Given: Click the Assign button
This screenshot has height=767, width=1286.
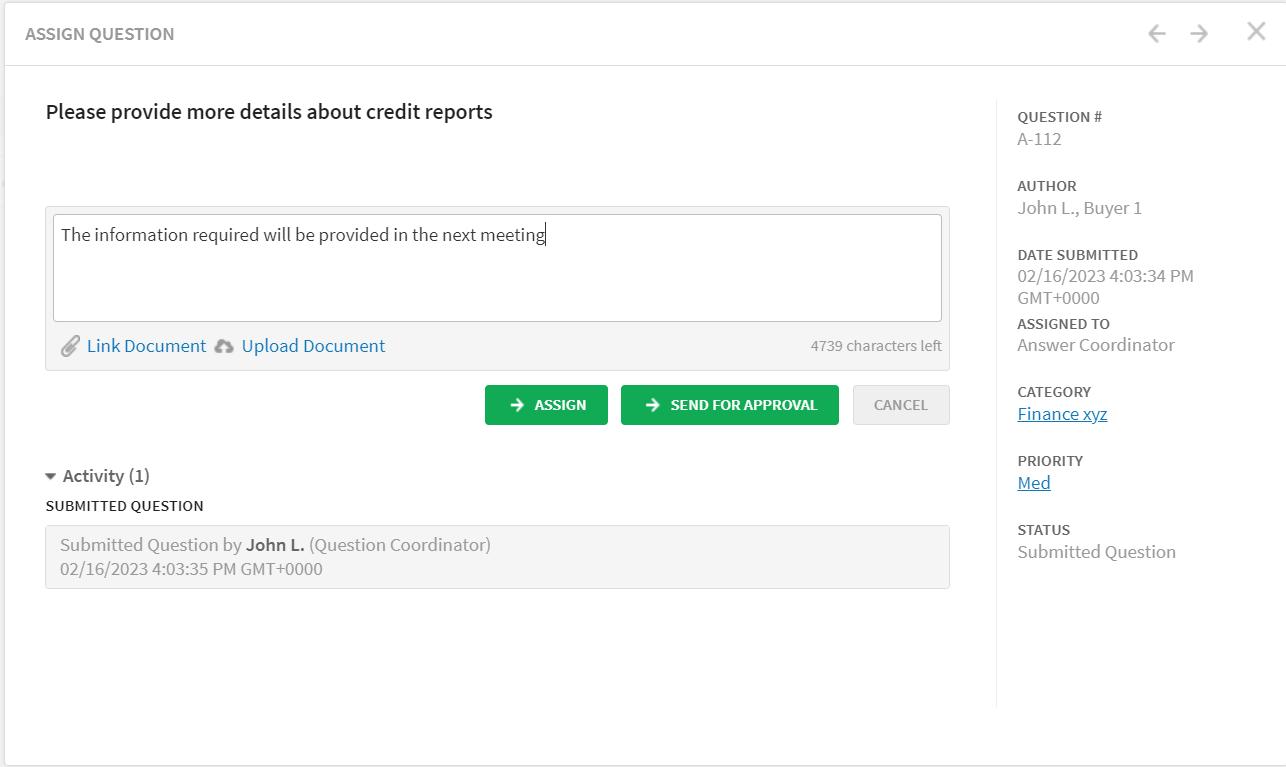Looking at the screenshot, I should (546, 405).
